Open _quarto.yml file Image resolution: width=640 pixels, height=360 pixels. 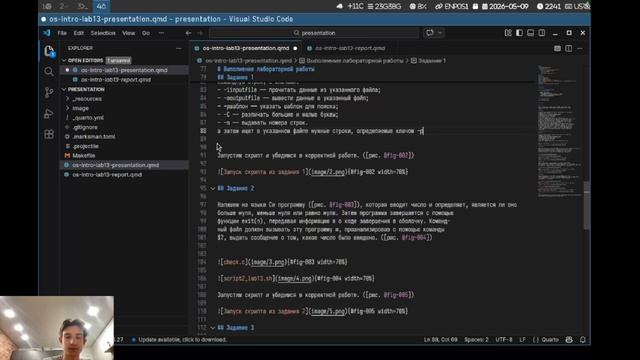coord(88,118)
